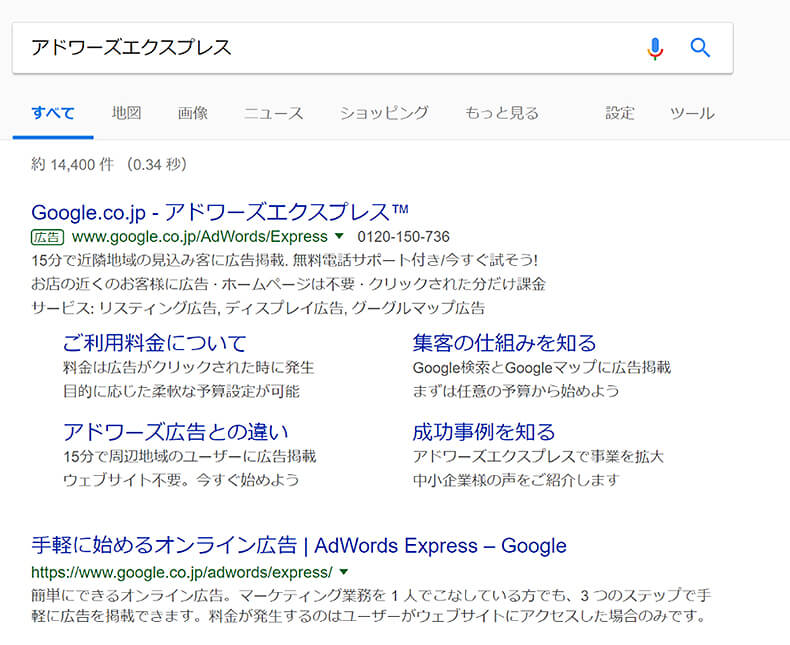Screen dimensions: 790x645
Task: Open the ツール options
Action: (692, 113)
